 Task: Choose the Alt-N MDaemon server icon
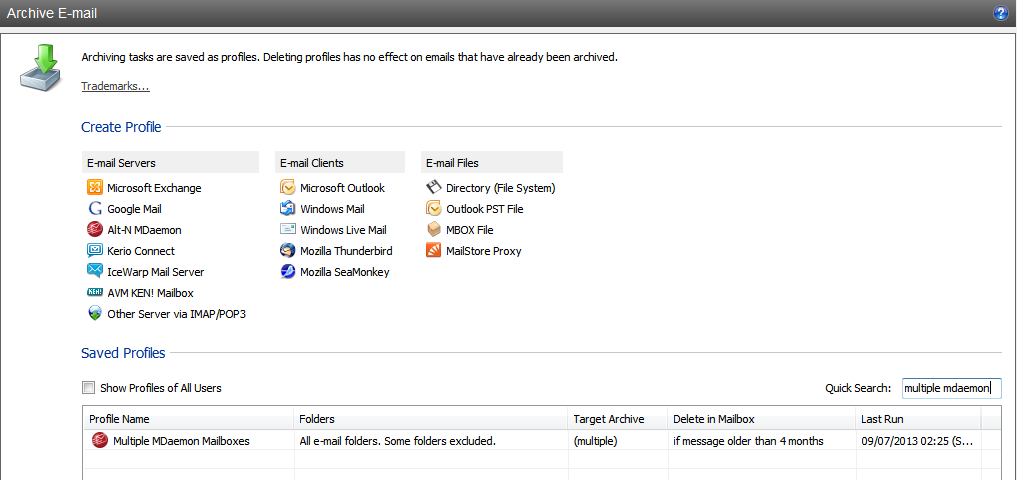point(95,230)
